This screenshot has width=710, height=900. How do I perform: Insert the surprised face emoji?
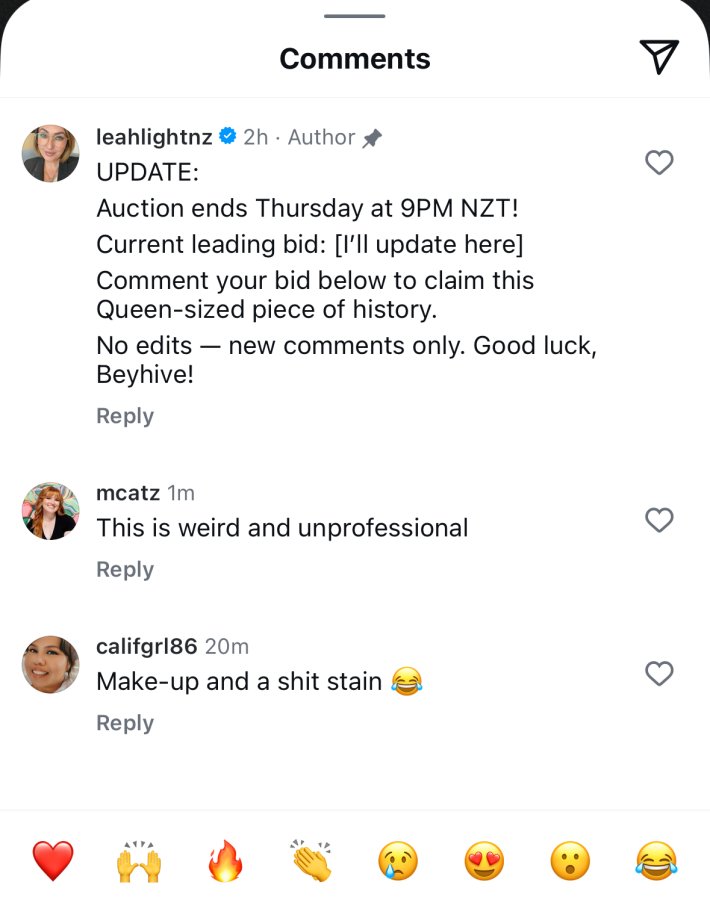(570, 860)
